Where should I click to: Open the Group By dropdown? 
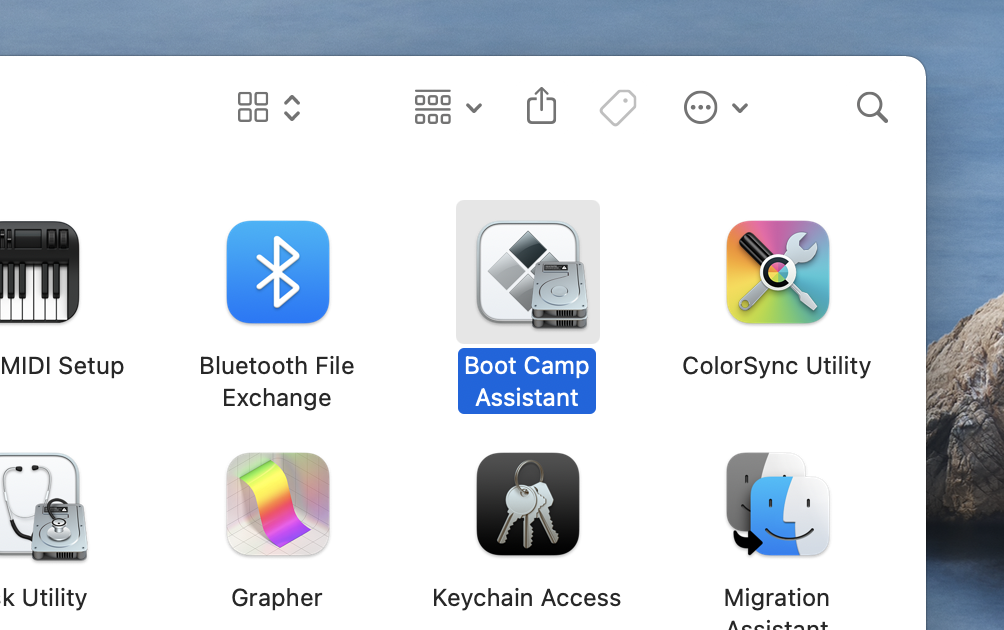[433, 107]
